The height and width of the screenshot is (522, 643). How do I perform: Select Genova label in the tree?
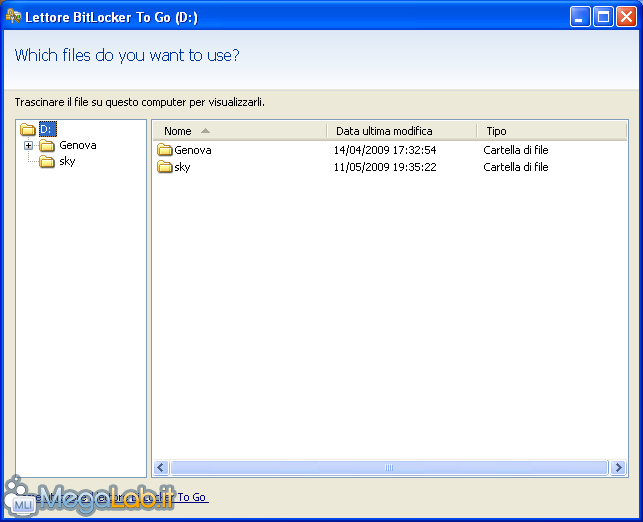click(78, 145)
